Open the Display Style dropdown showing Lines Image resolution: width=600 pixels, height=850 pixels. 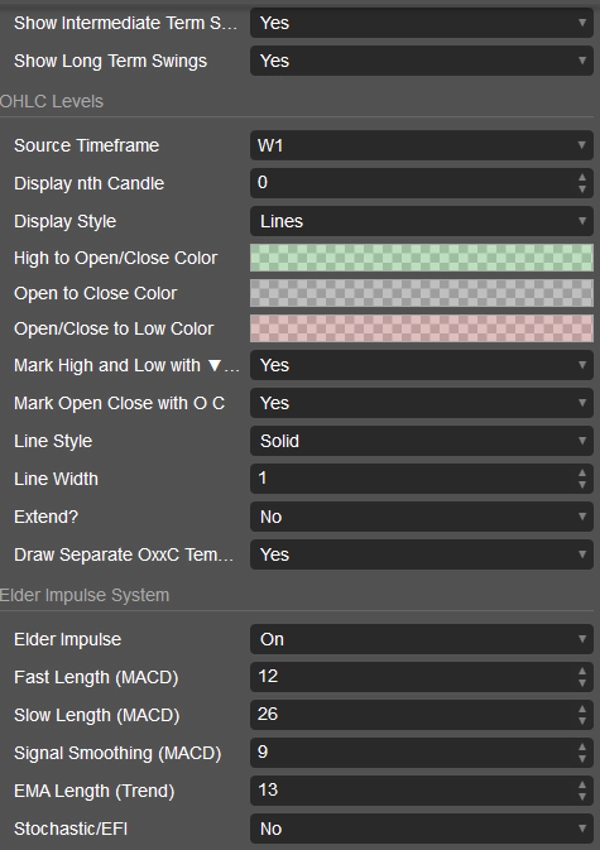coord(421,221)
